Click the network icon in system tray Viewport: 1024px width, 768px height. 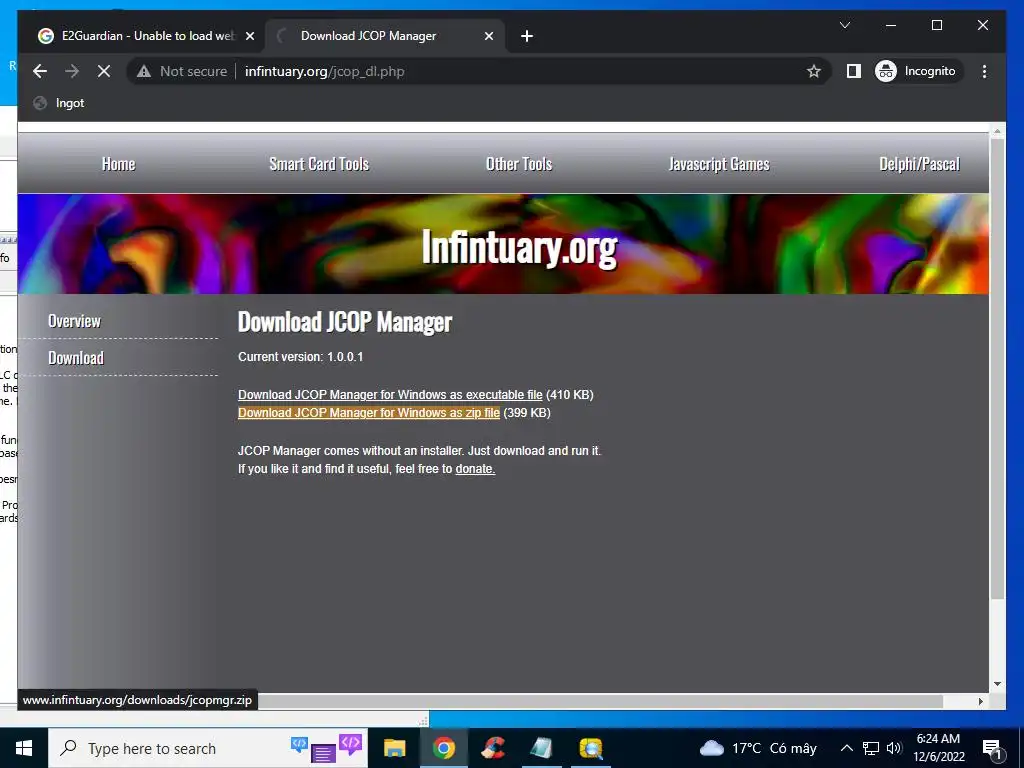(x=871, y=748)
